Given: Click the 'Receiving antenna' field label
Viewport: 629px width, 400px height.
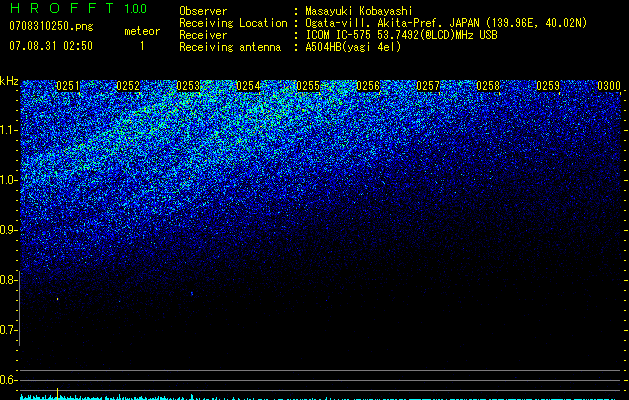Looking at the screenshot, I should point(230,47).
